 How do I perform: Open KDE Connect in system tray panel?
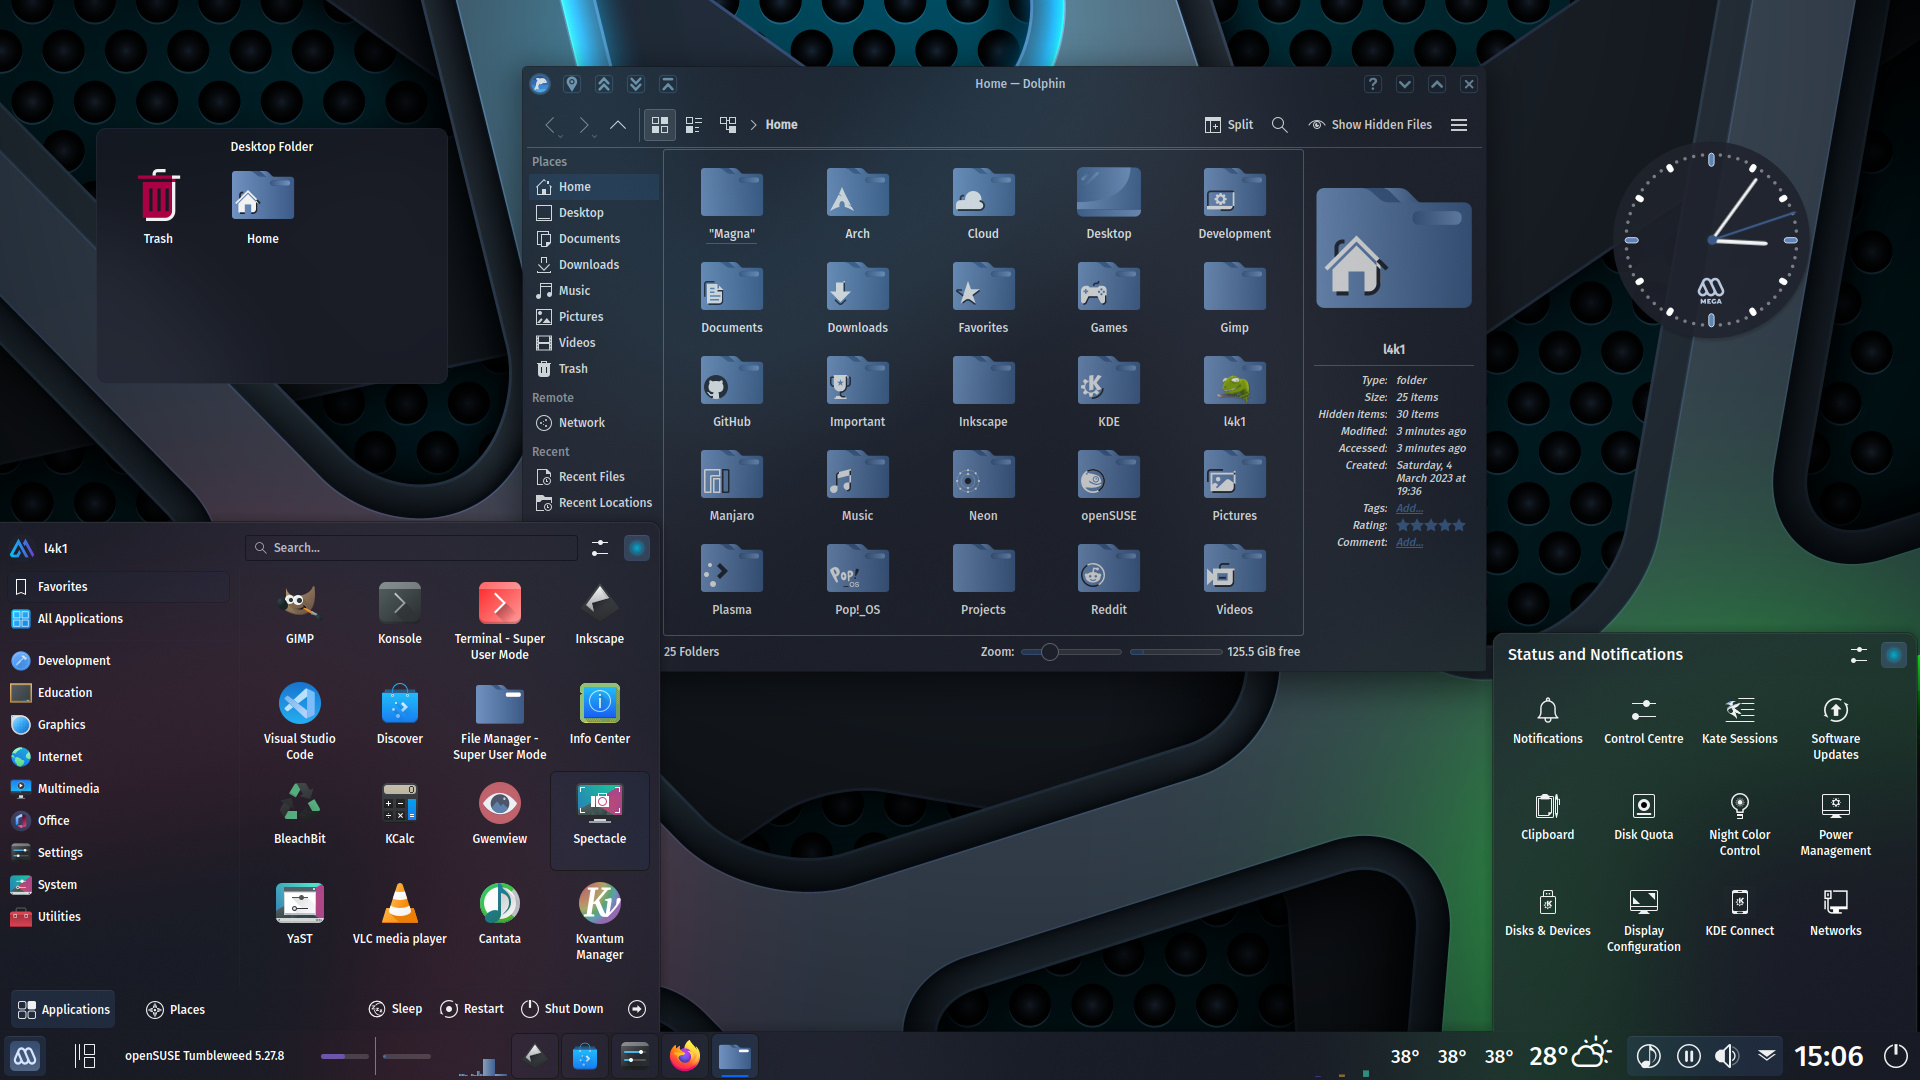pyautogui.click(x=1740, y=912)
